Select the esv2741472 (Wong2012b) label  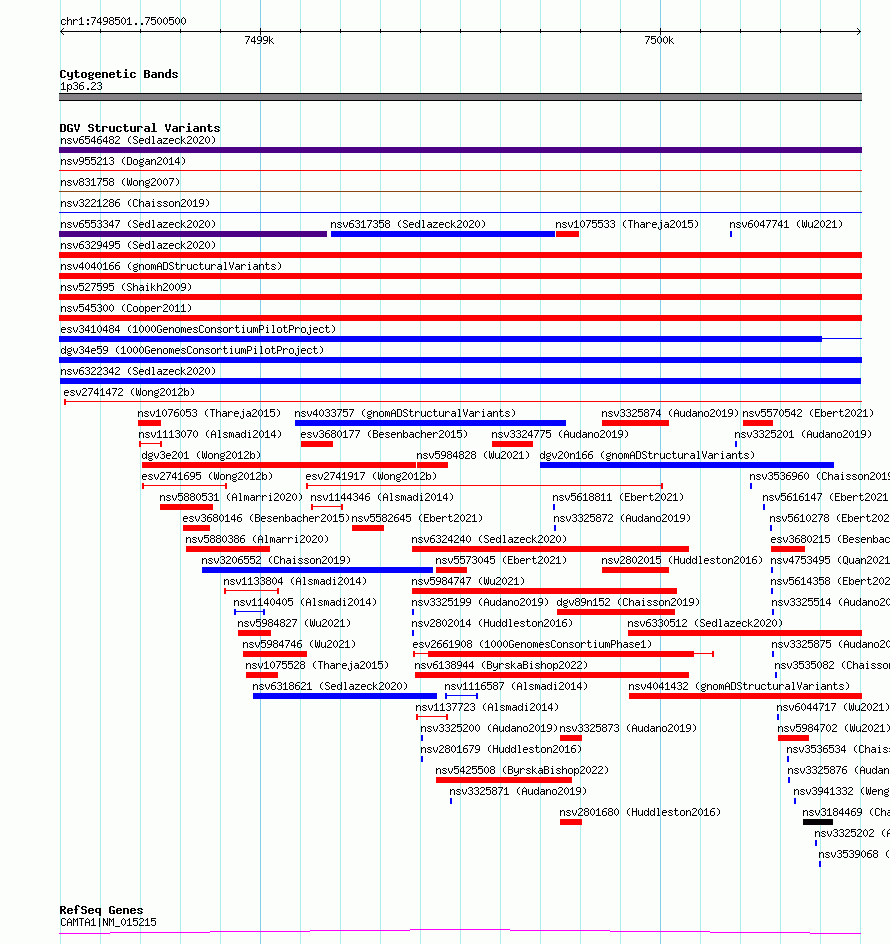[129, 393]
